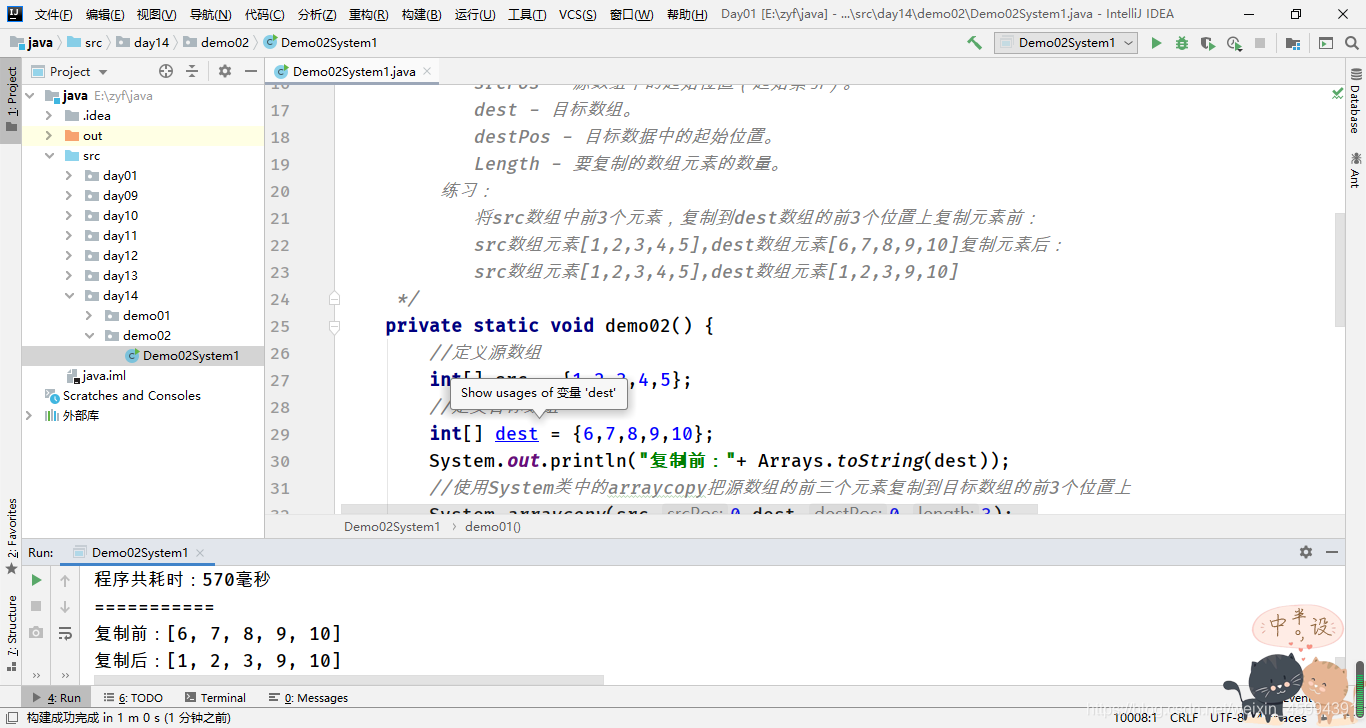Open Project Structure folder icon
The height and width of the screenshot is (728, 1366).
click(x=1293, y=43)
